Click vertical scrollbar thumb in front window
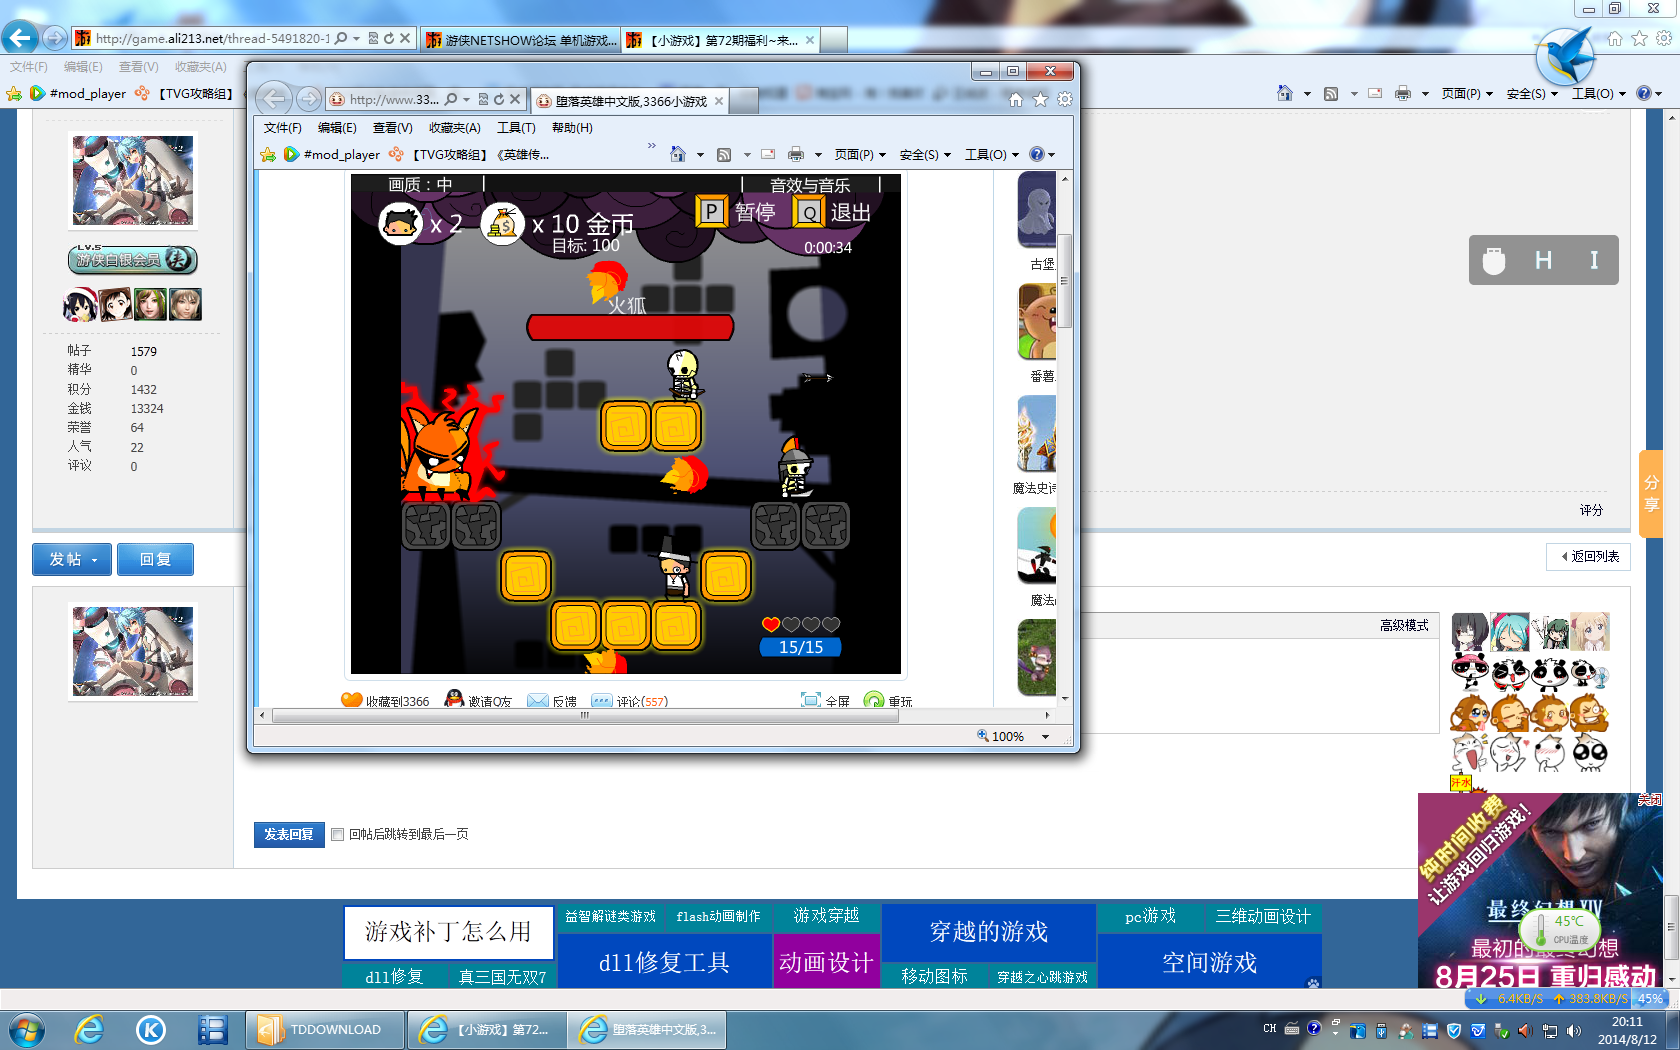This screenshot has height=1050, width=1680. [1065, 280]
